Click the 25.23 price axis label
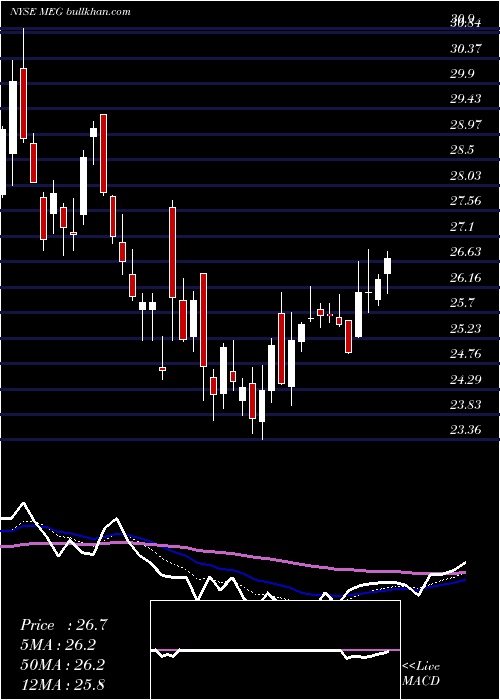Viewport: 500px width, 700px height. point(466,329)
